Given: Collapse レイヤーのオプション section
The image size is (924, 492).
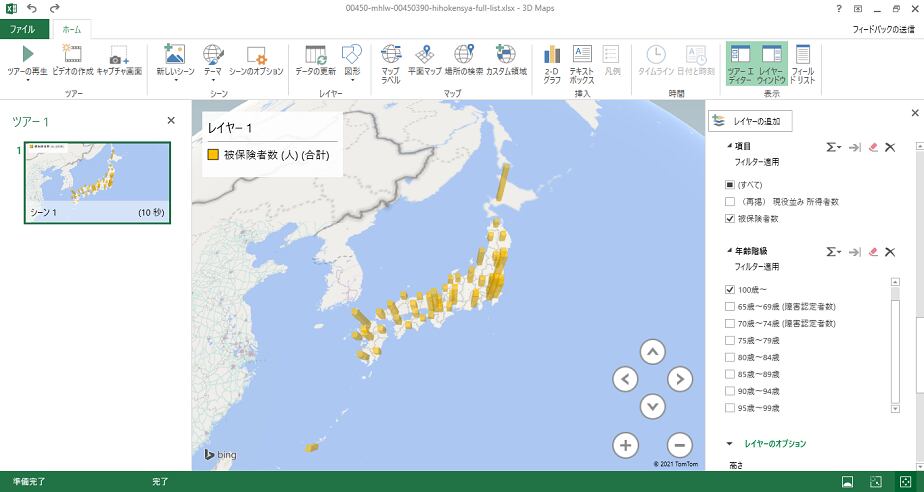Looking at the screenshot, I should (729, 443).
